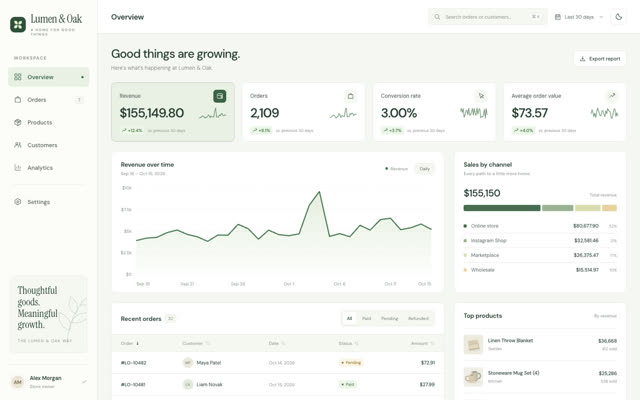Click Maya Patel's avatar icon

click(188, 362)
